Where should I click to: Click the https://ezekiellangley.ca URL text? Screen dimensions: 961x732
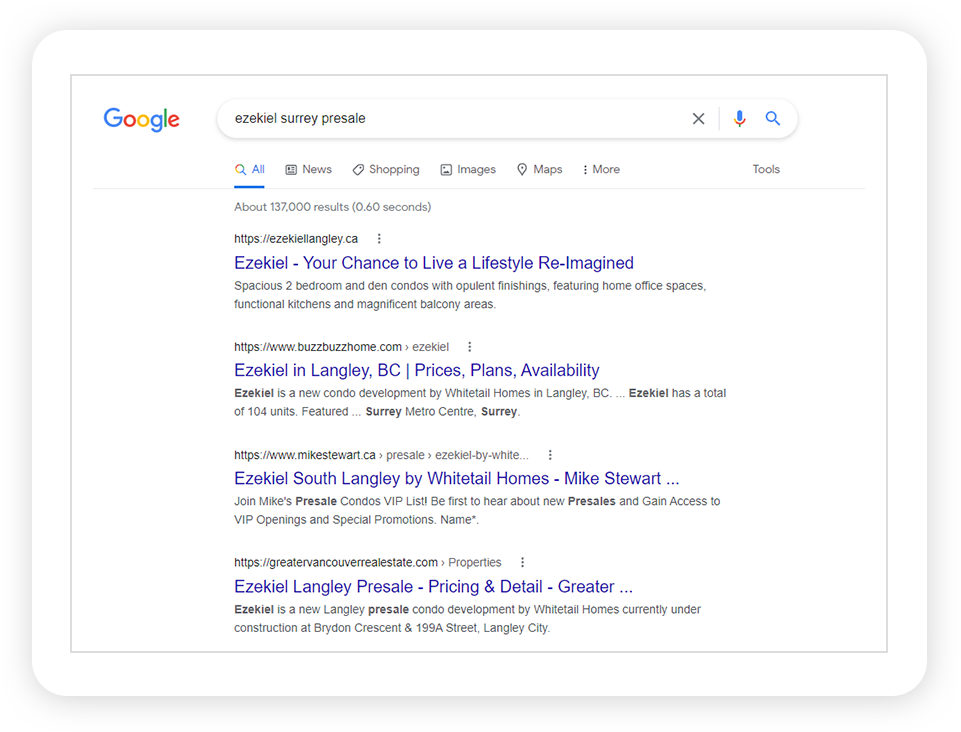click(x=296, y=238)
